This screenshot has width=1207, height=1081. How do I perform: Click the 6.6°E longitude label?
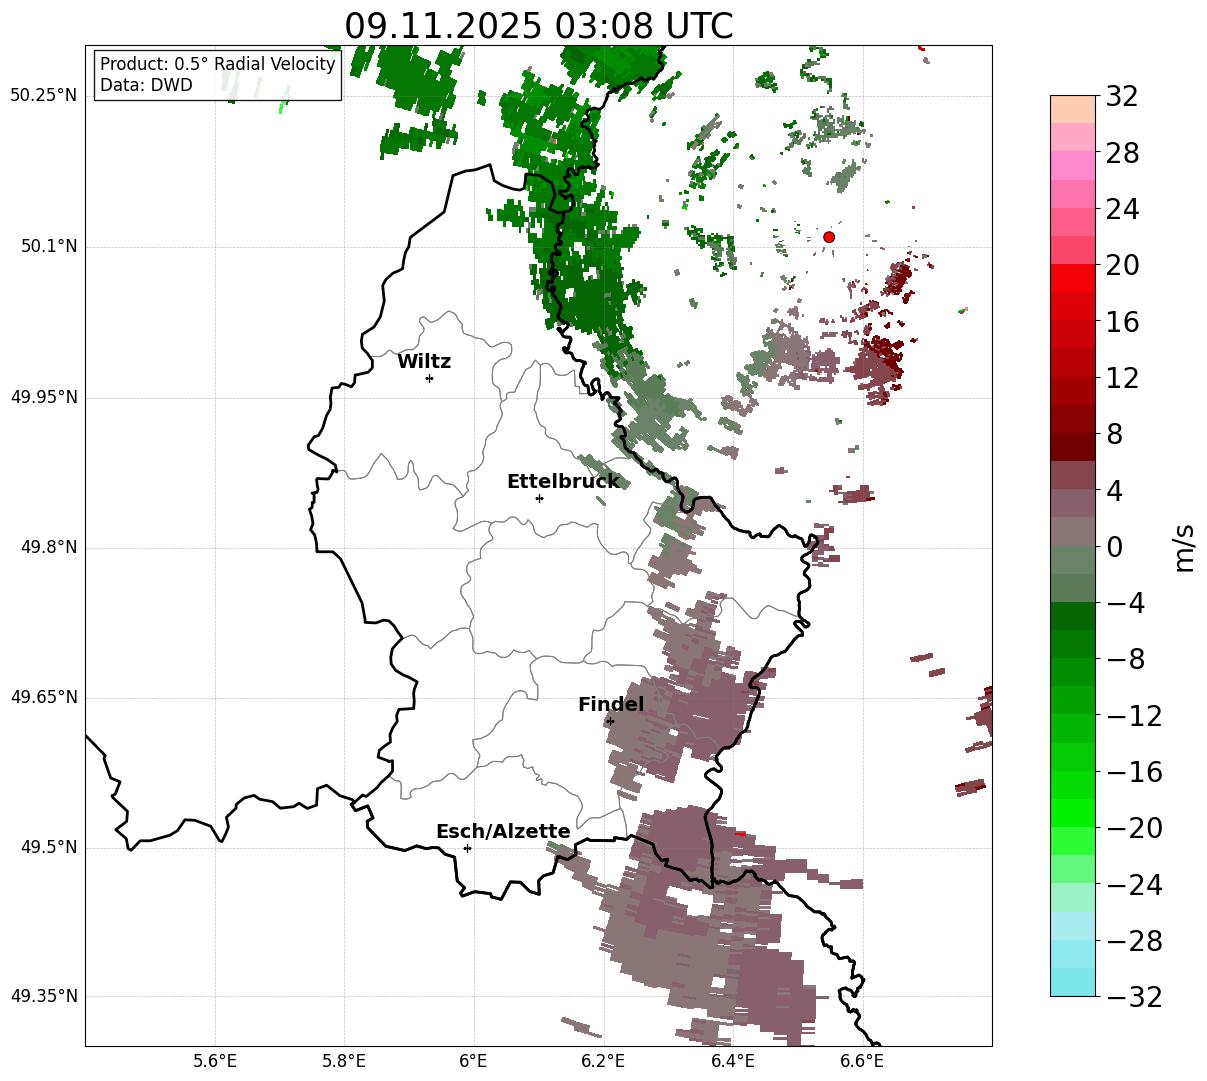pyautogui.click(x=862, y=1062)
